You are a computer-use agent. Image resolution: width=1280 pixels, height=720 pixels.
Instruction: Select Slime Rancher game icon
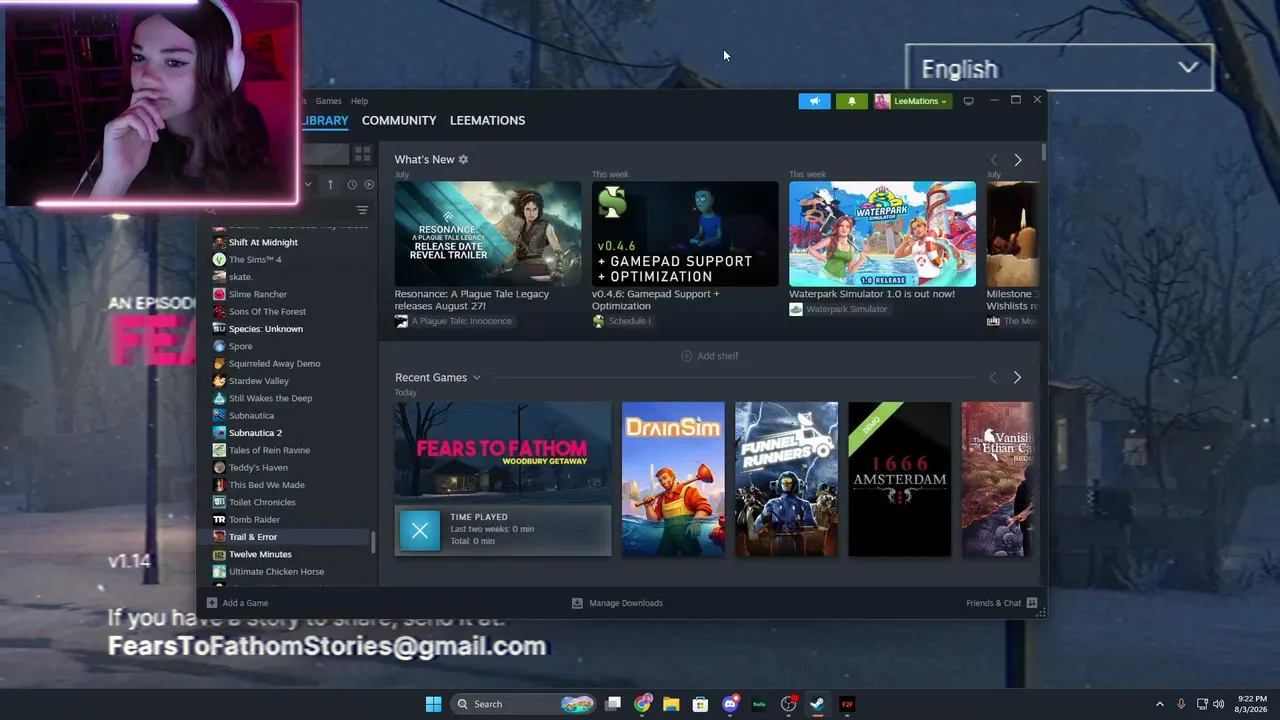click(219, 294)
